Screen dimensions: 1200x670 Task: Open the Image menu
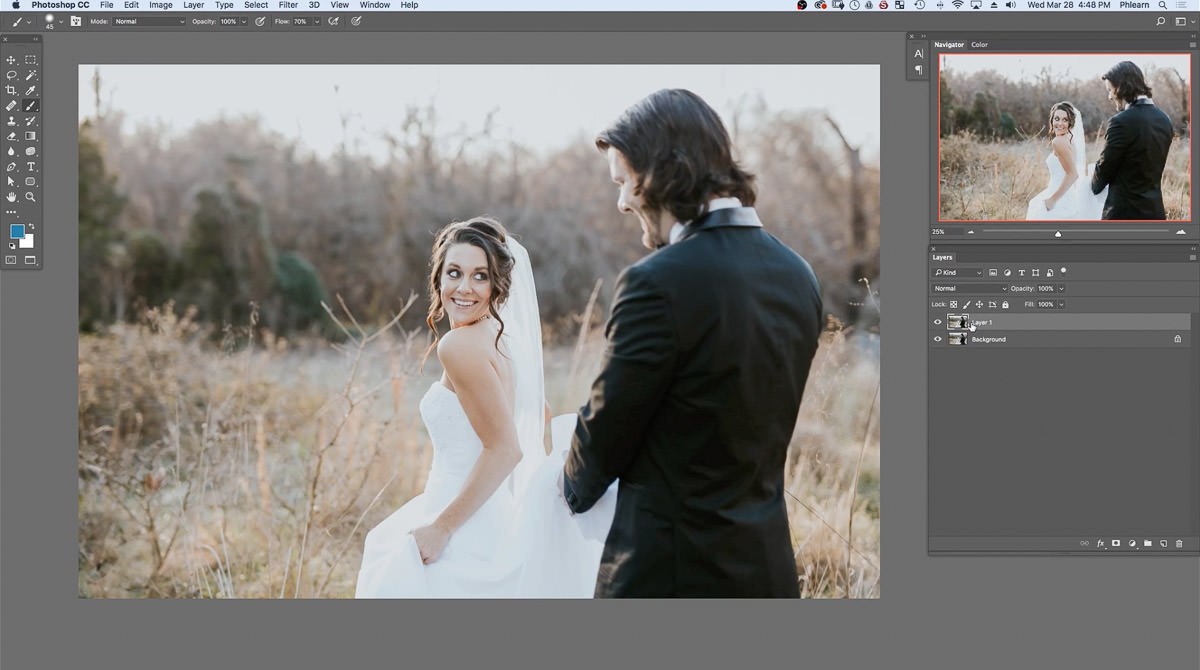161,5
